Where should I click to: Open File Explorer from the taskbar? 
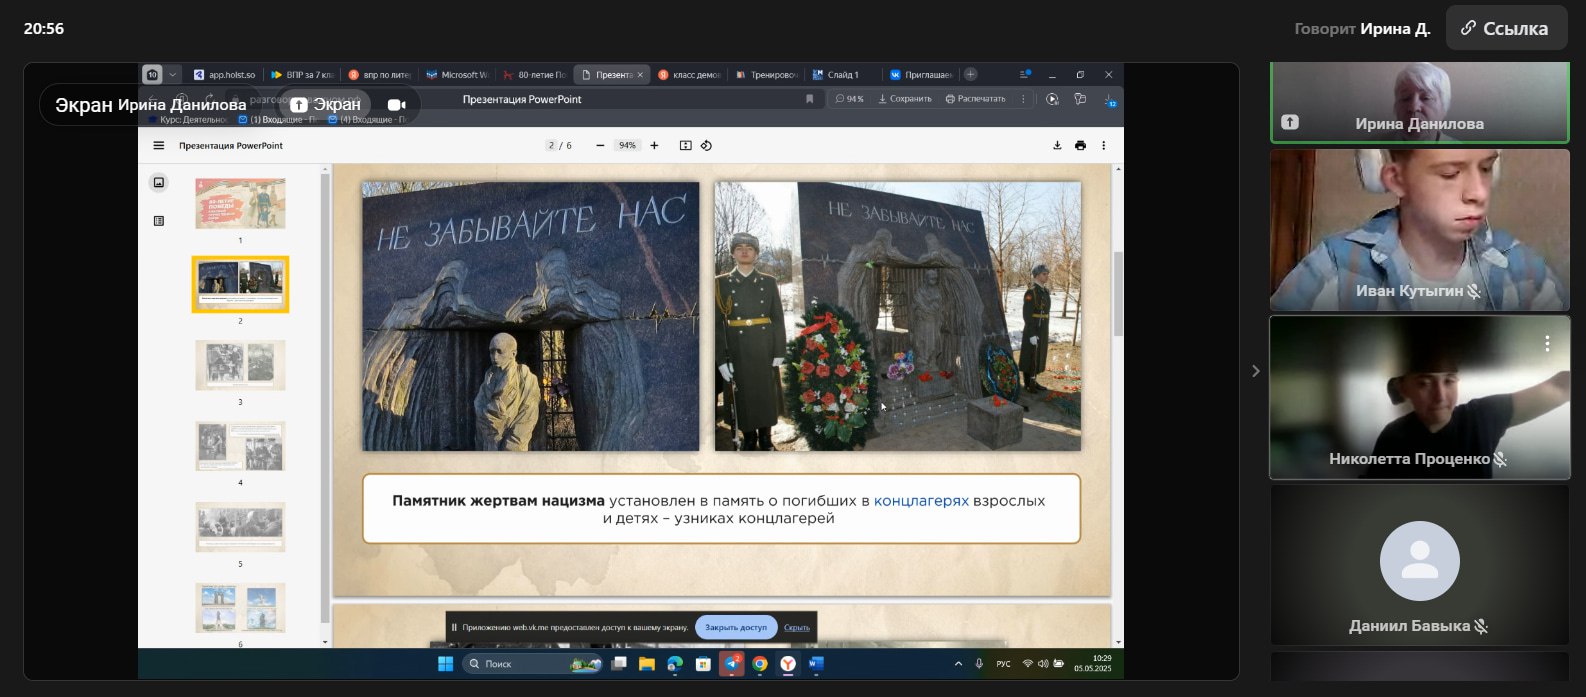coord(647,664)
